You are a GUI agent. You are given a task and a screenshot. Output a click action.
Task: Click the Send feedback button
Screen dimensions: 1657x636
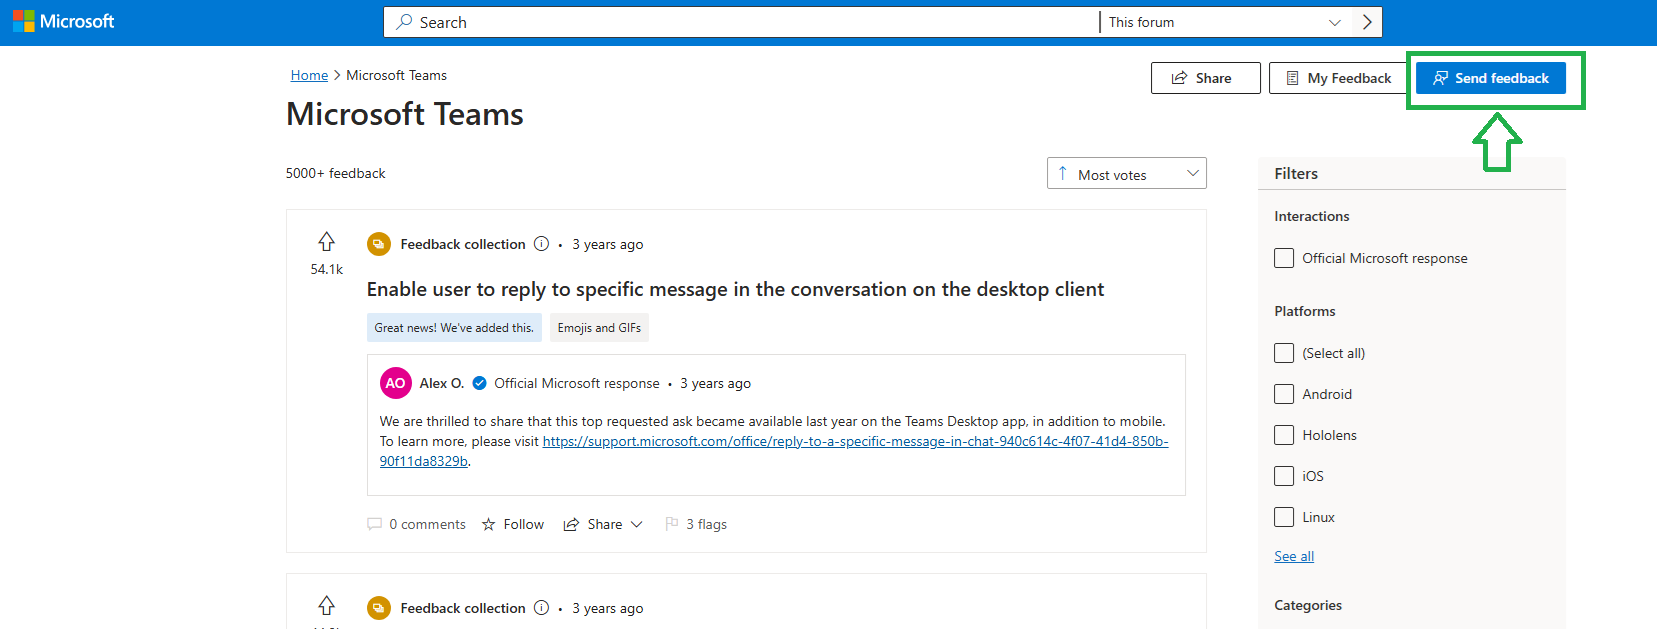[x=1490, y=78]
